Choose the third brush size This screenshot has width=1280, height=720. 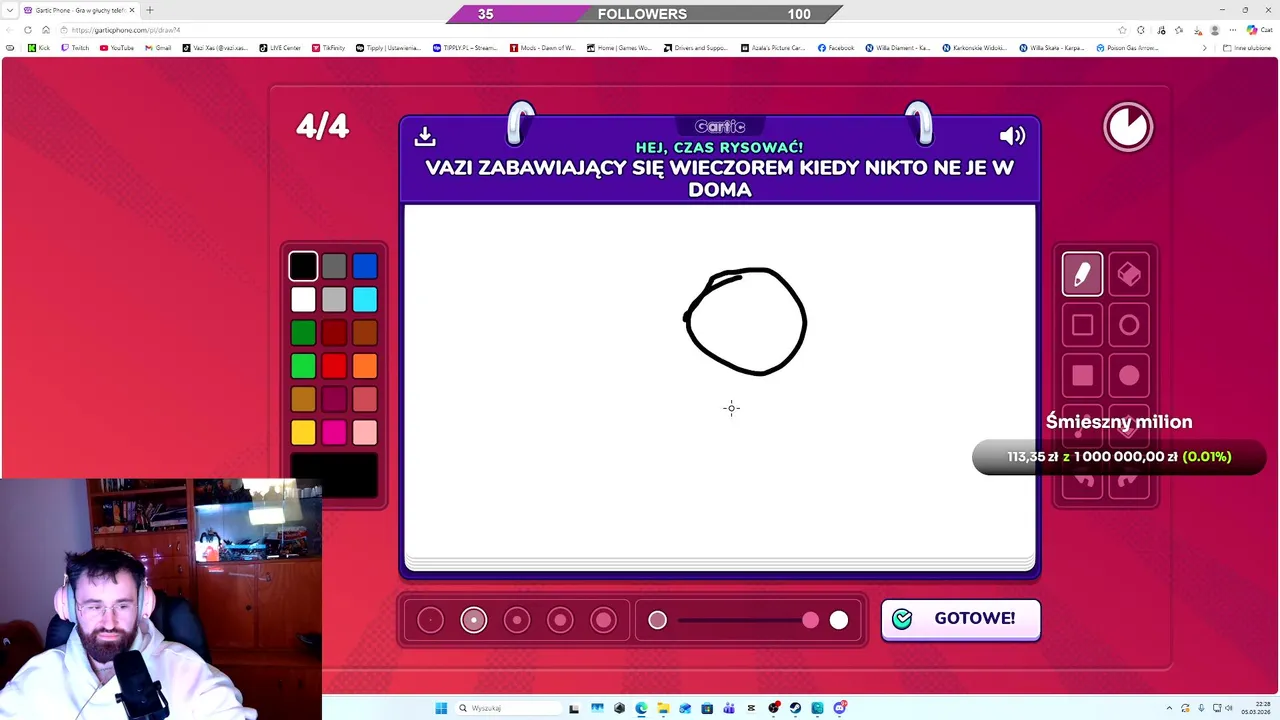pyautogui.click(x=517, y=620)
